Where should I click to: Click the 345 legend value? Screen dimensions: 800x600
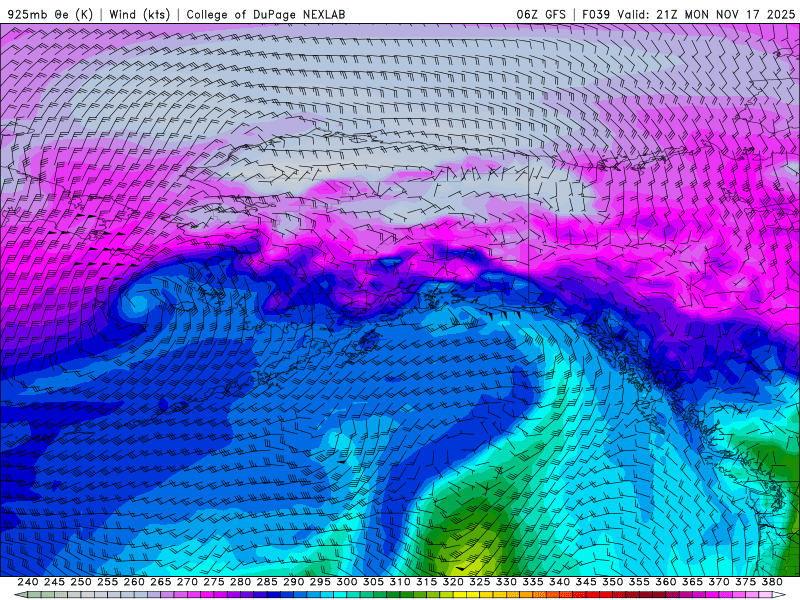pyautogui.click(x=586, y=582)
